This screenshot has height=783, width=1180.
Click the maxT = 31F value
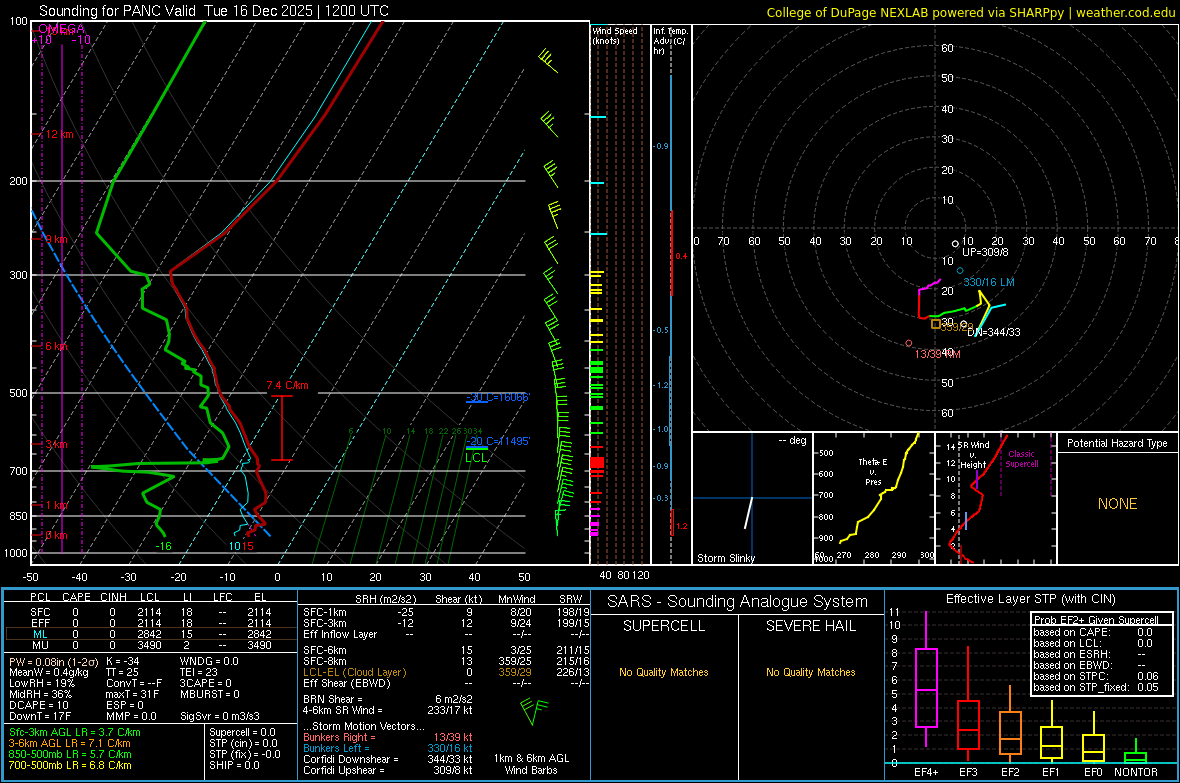132,694
